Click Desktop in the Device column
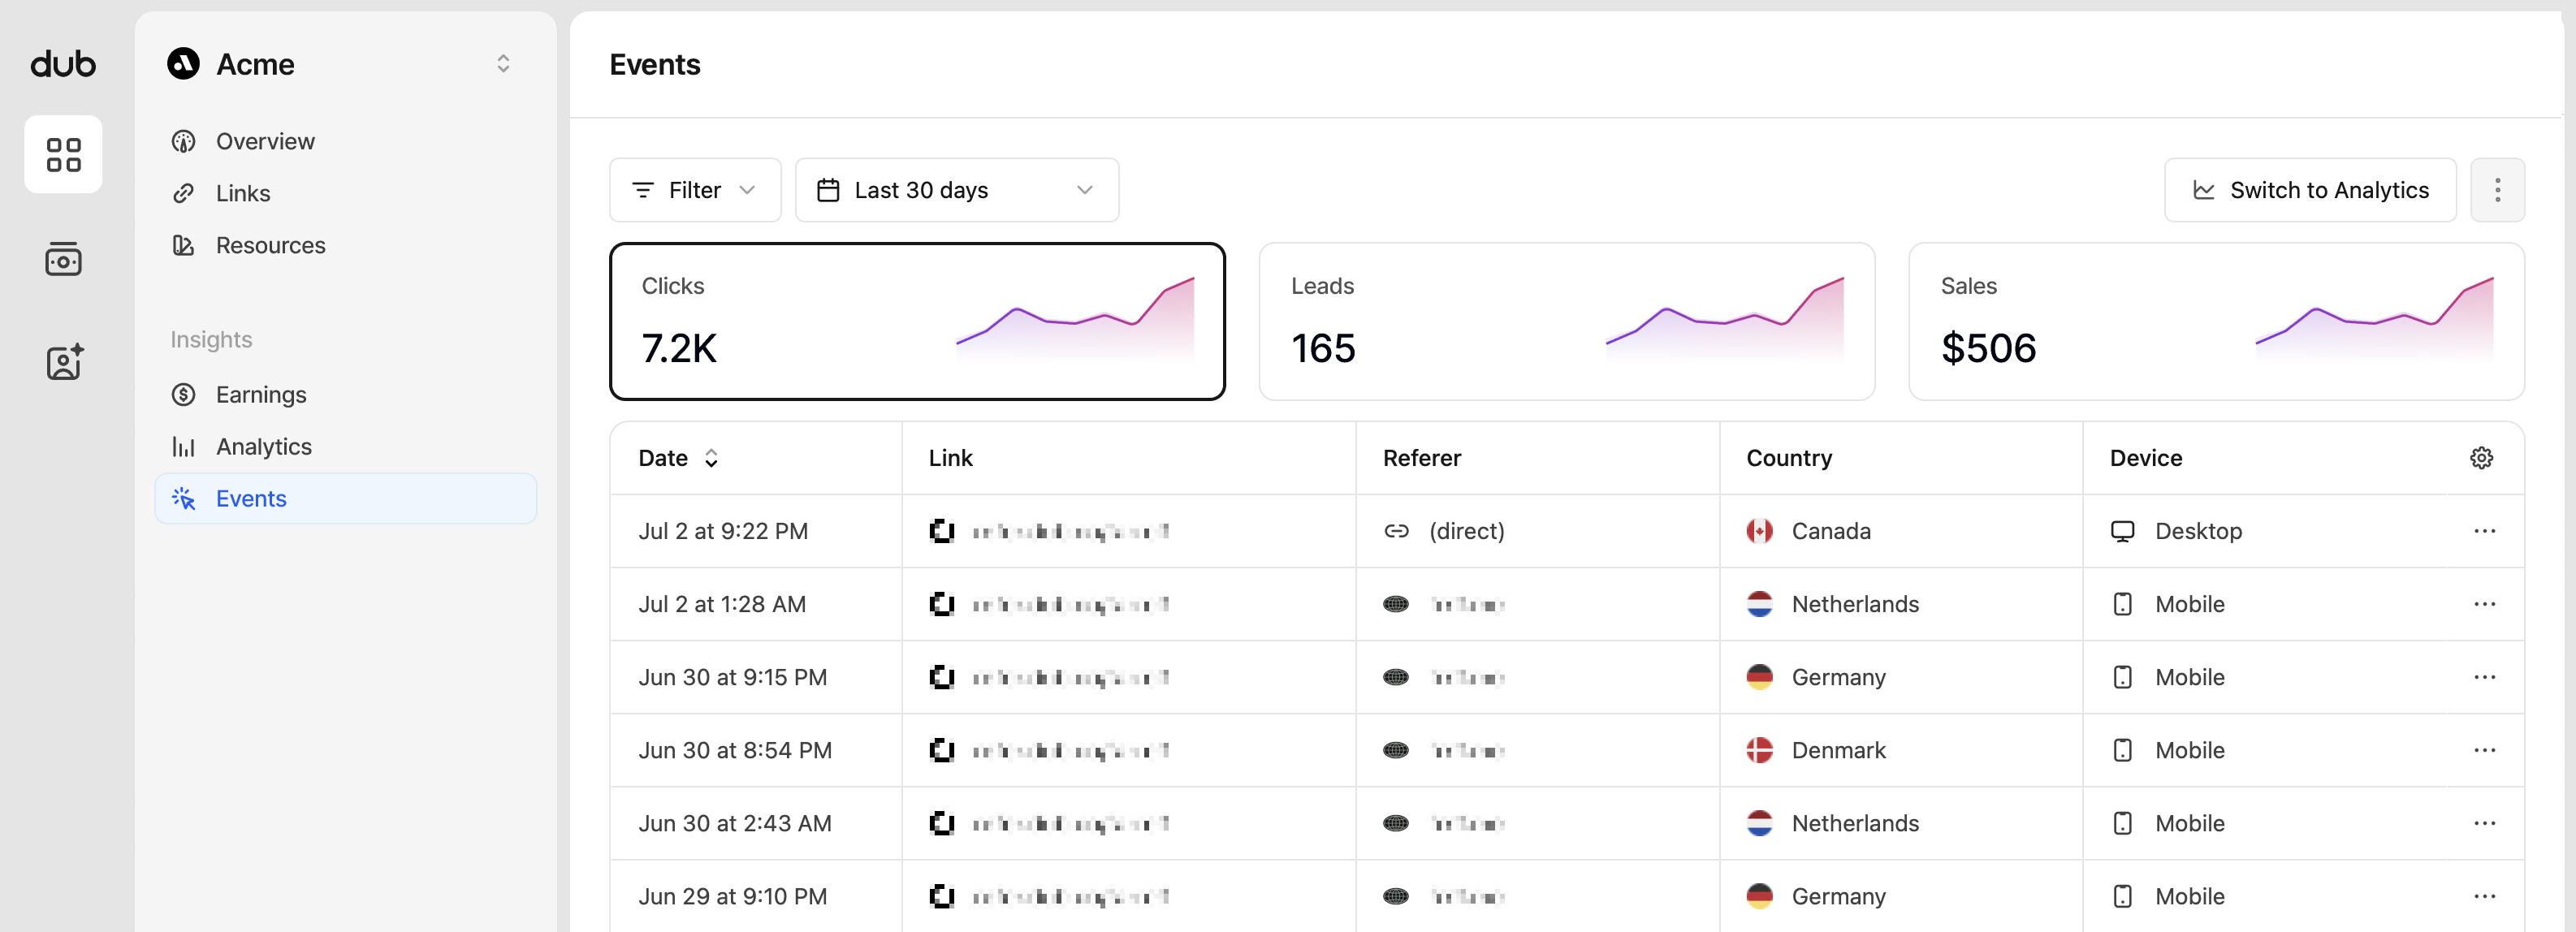This screenshot has width=2576, height=932. [2198, 531]
